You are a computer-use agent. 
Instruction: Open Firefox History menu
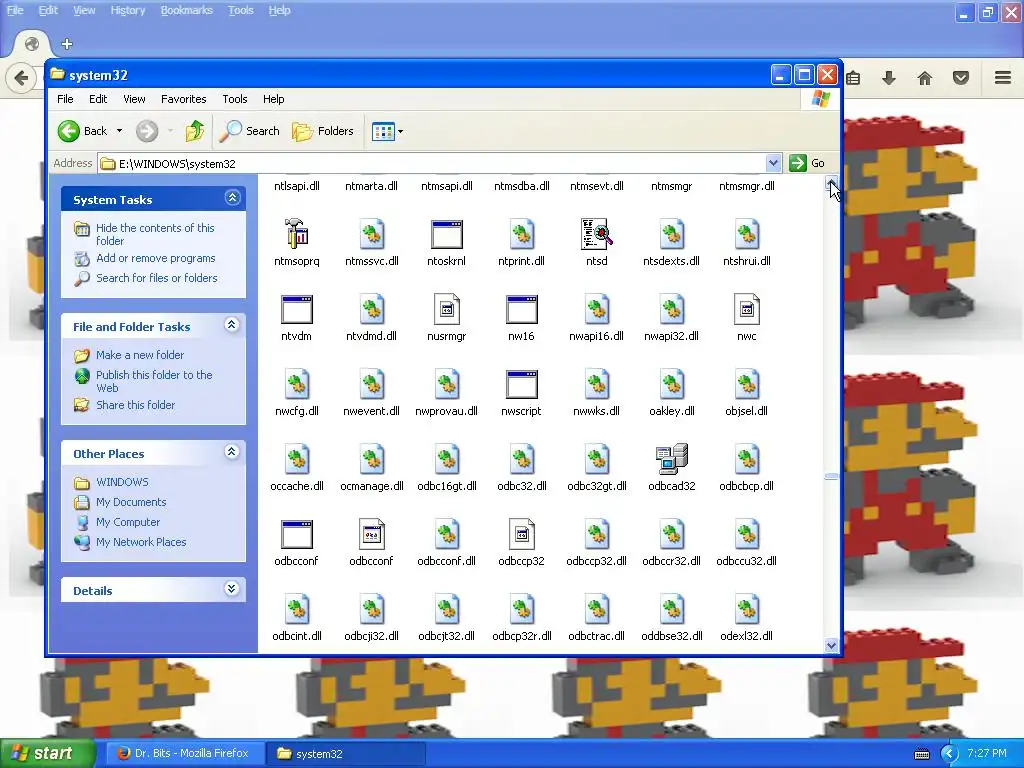127,10
